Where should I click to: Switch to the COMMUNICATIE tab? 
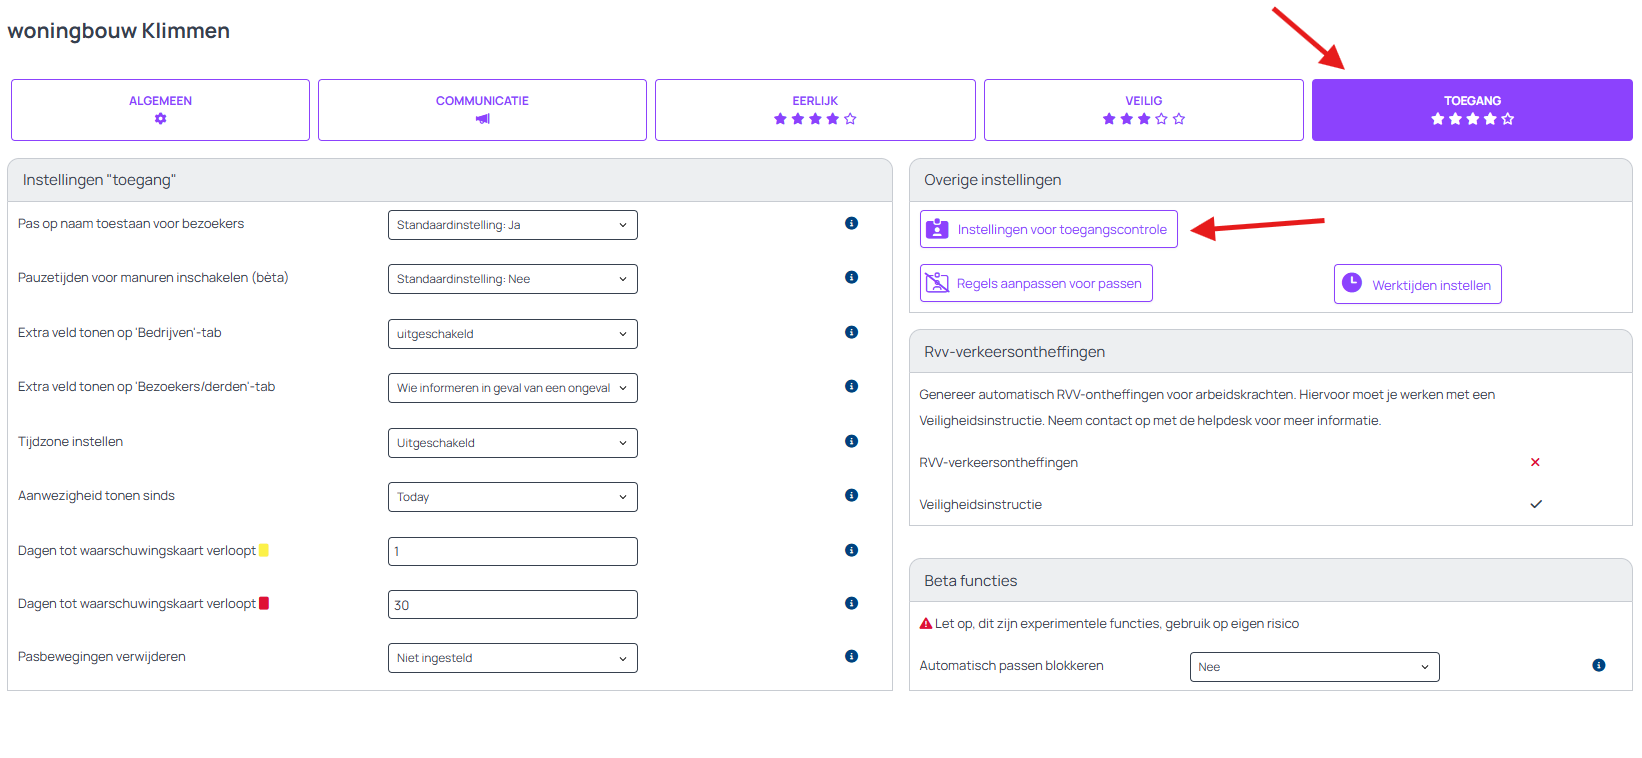[482, 110]
